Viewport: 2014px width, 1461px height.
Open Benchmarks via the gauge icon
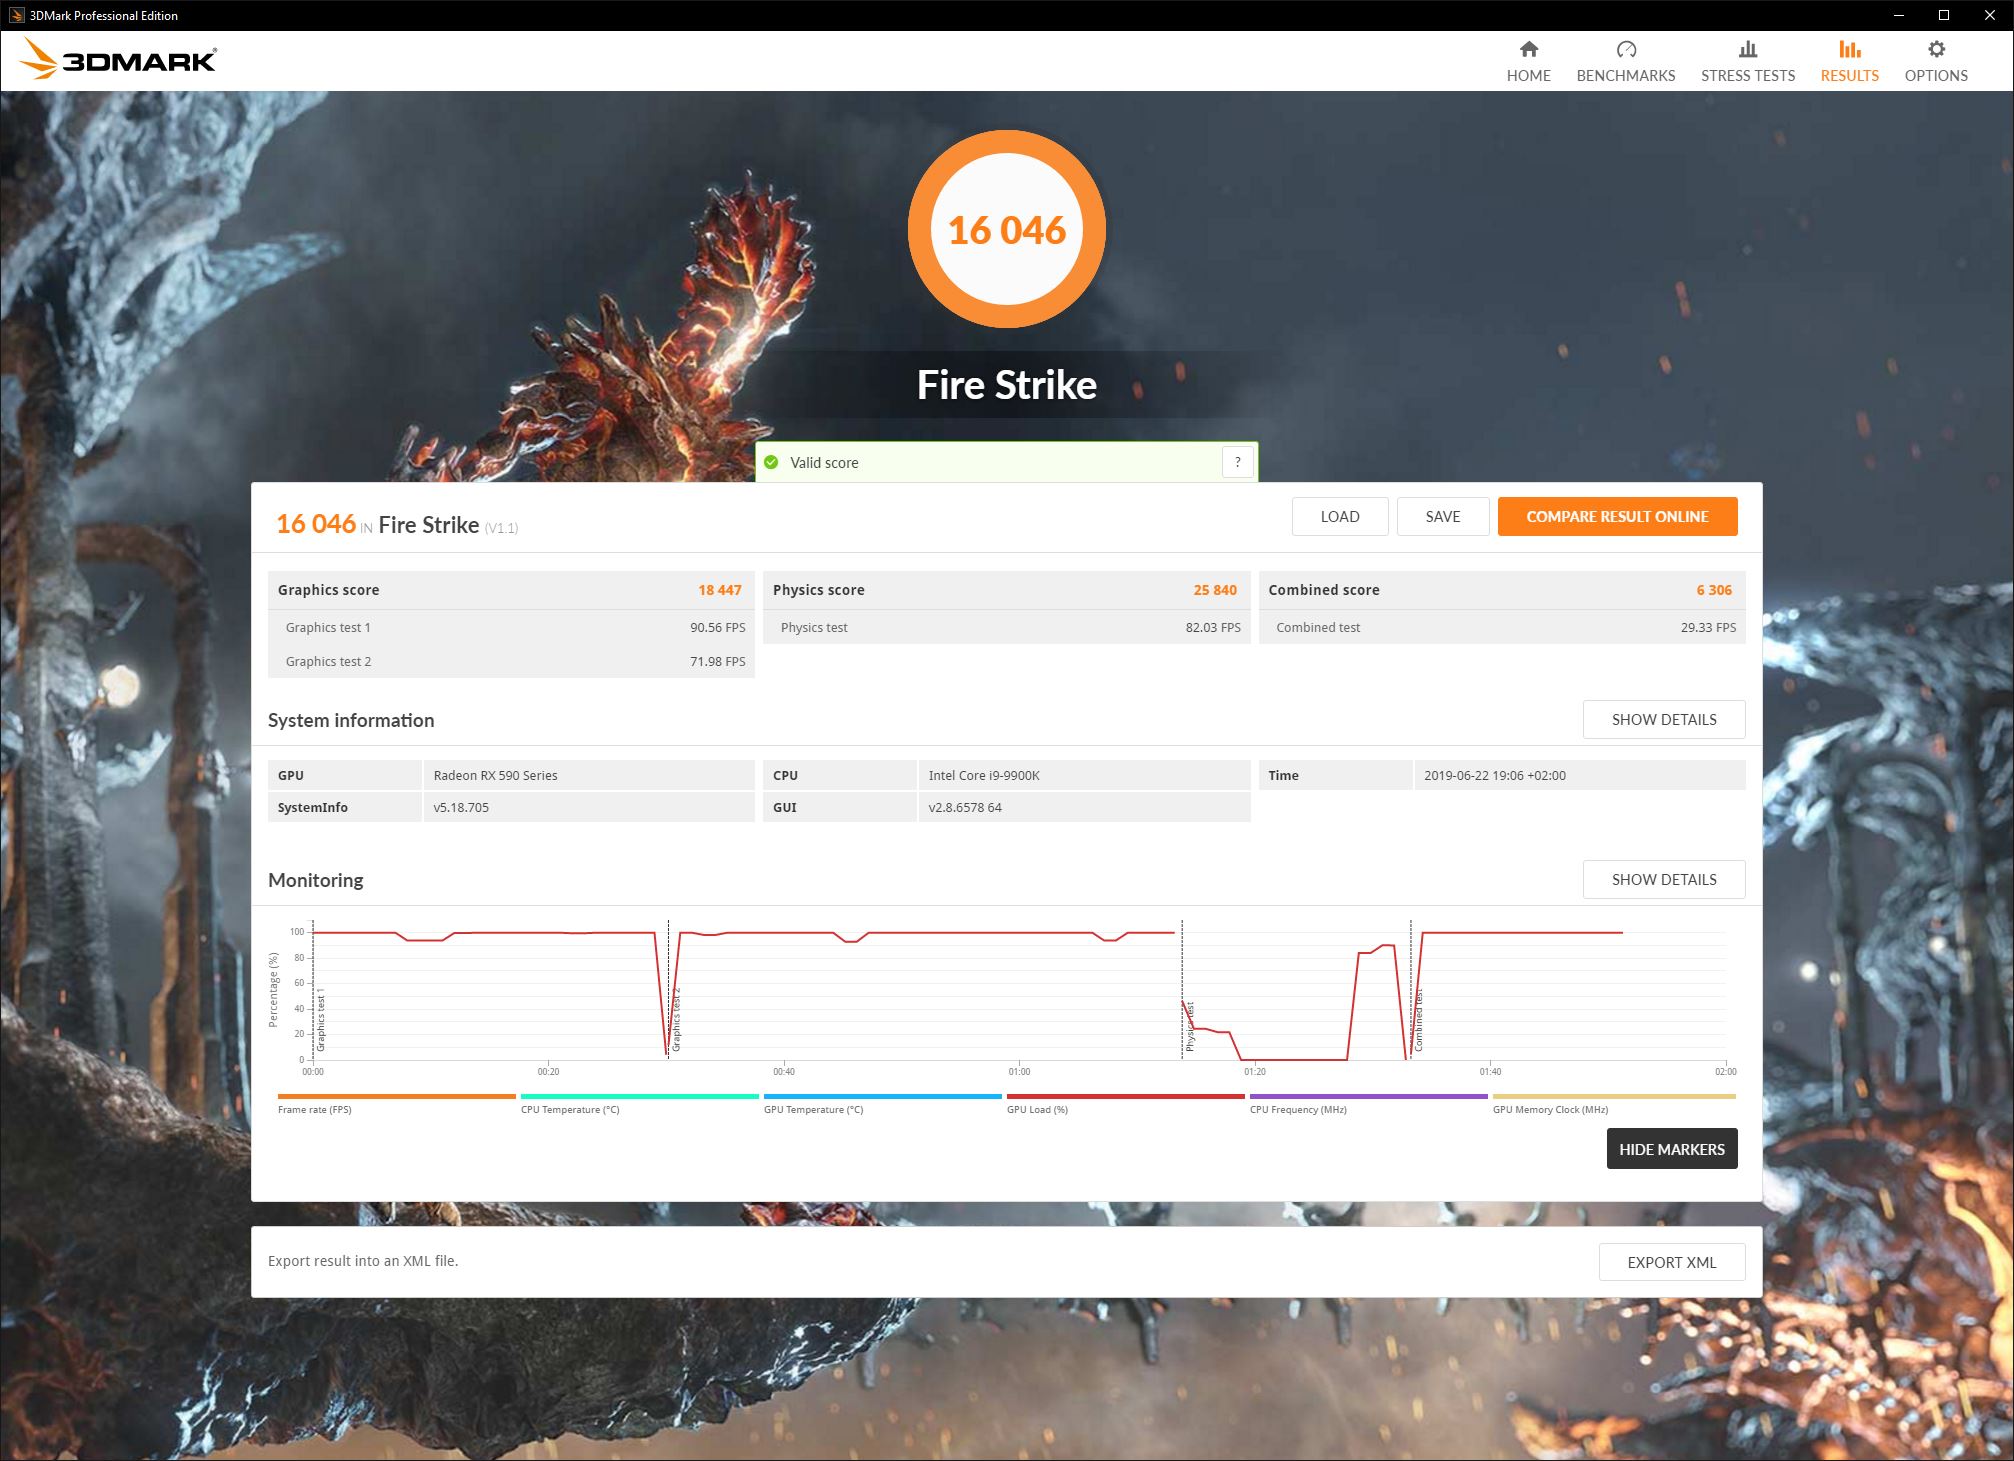click(x=1625, y=49)
